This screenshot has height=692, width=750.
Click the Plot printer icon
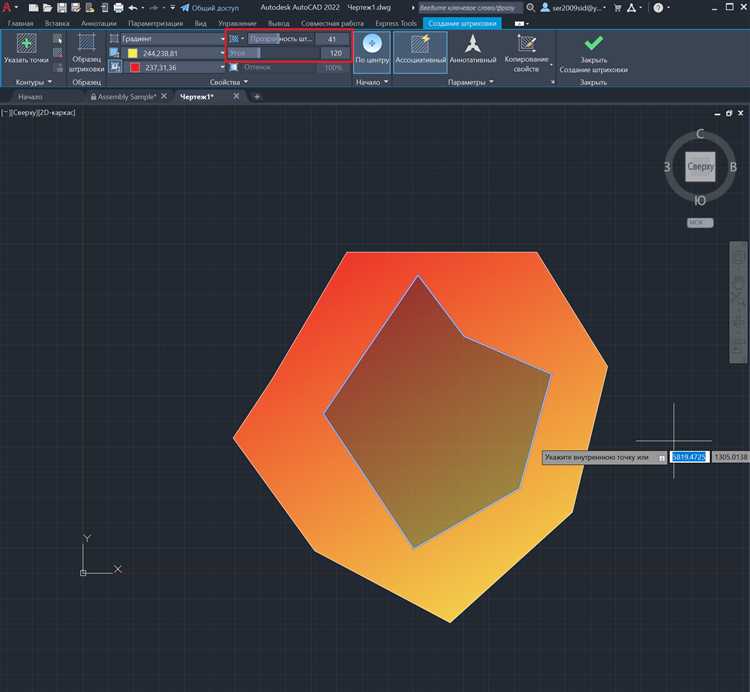point(118,8)
